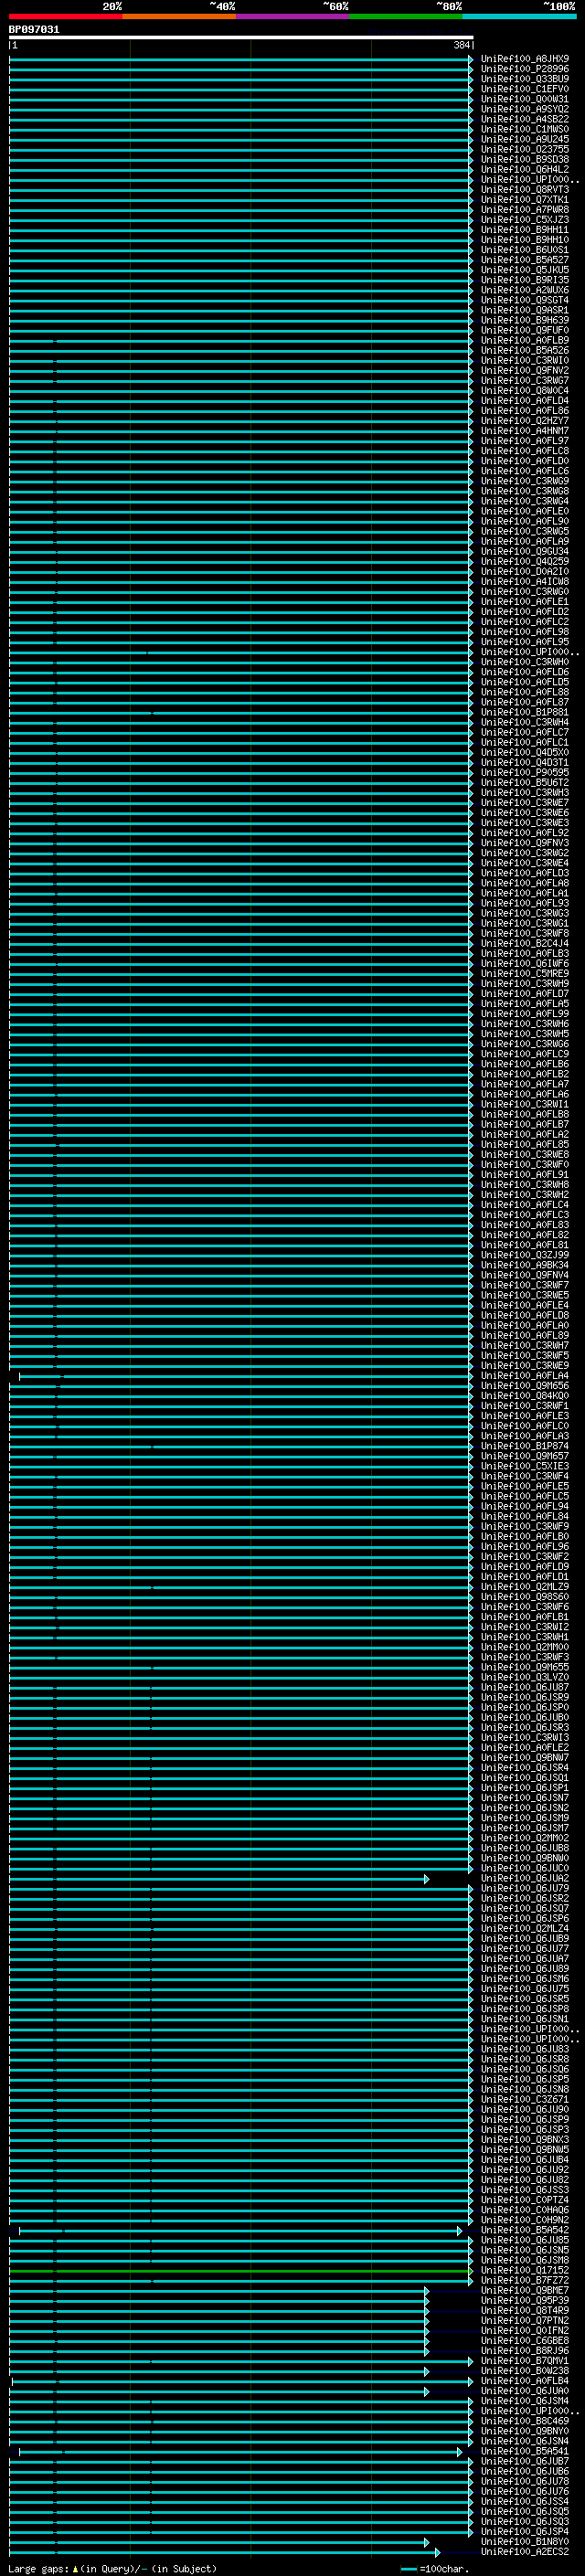This screenshot has height=2576, width=585.
Task: Click the purple ~60% identity legend bar
Action: pos(293,16)
